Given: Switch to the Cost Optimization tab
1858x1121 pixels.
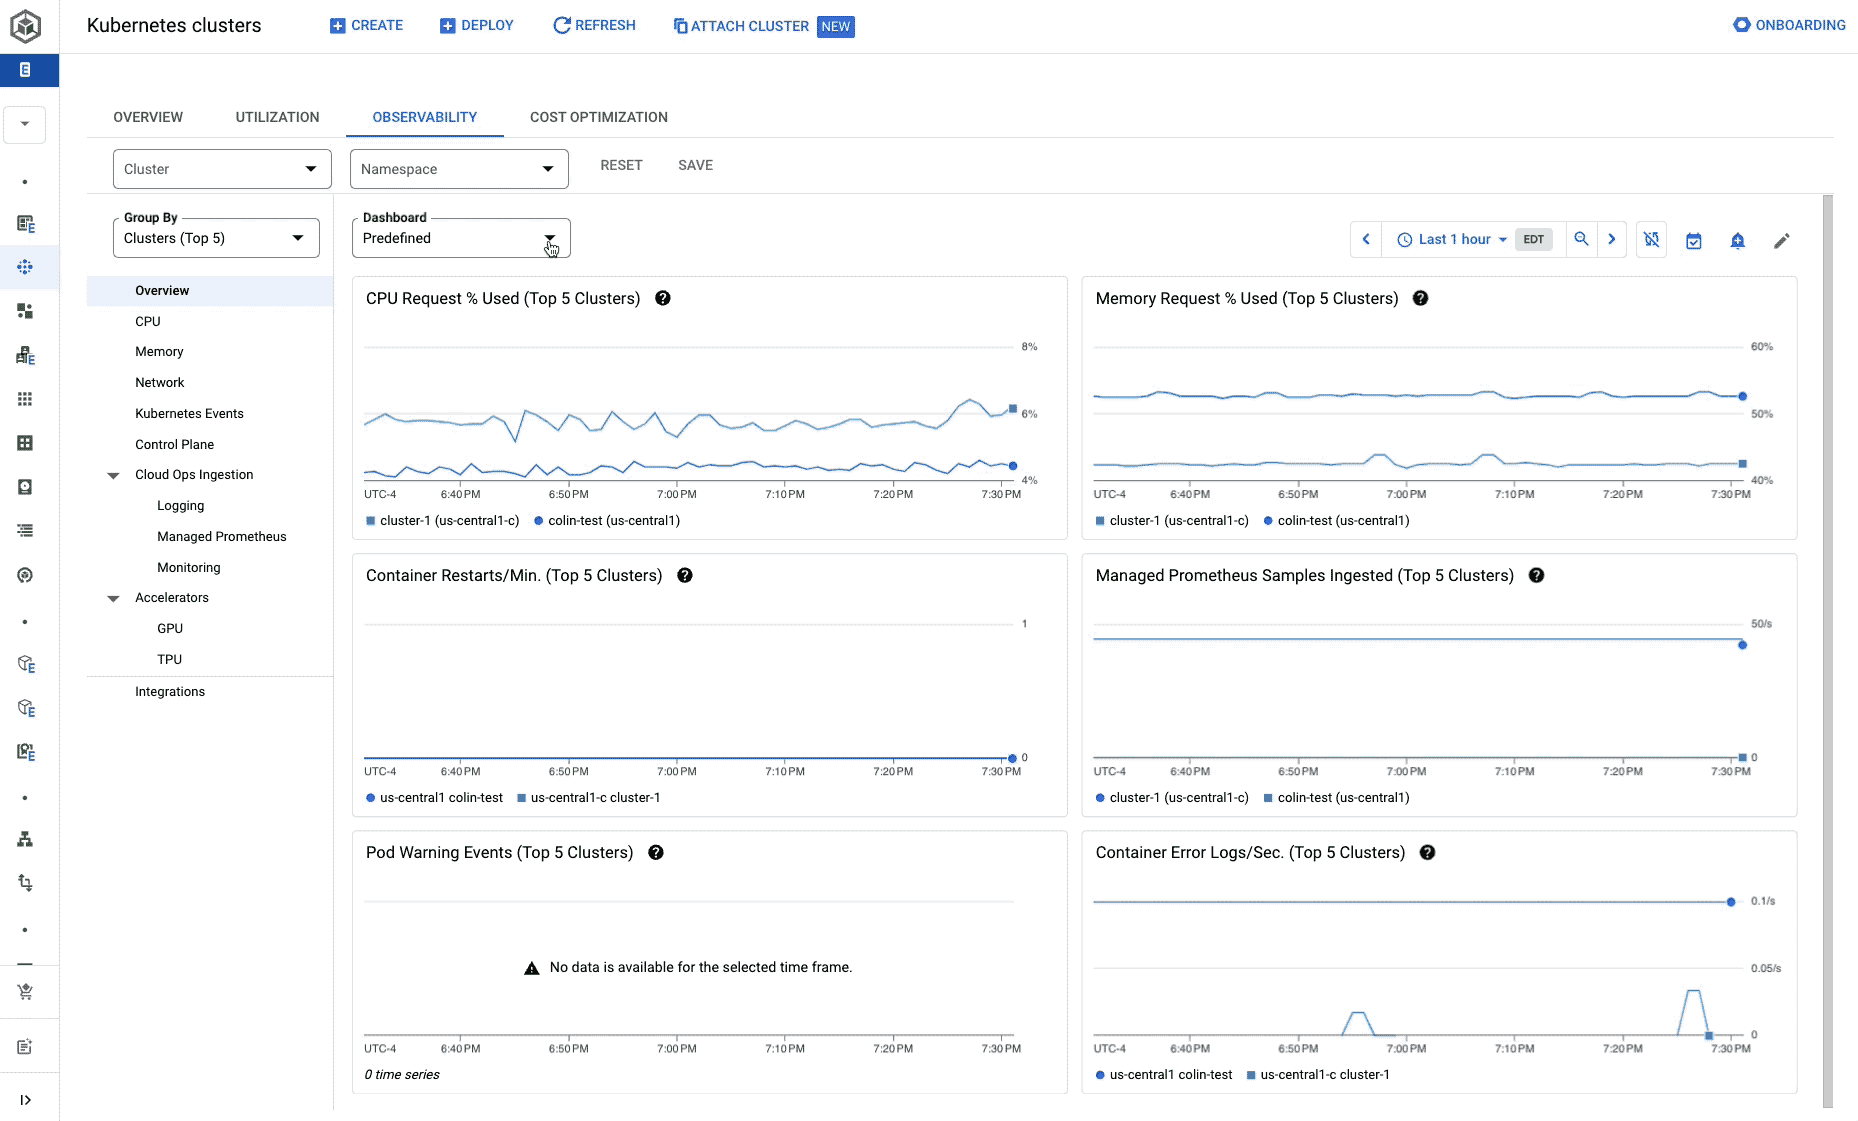Looking at the screenshot, I should point(598,117).
